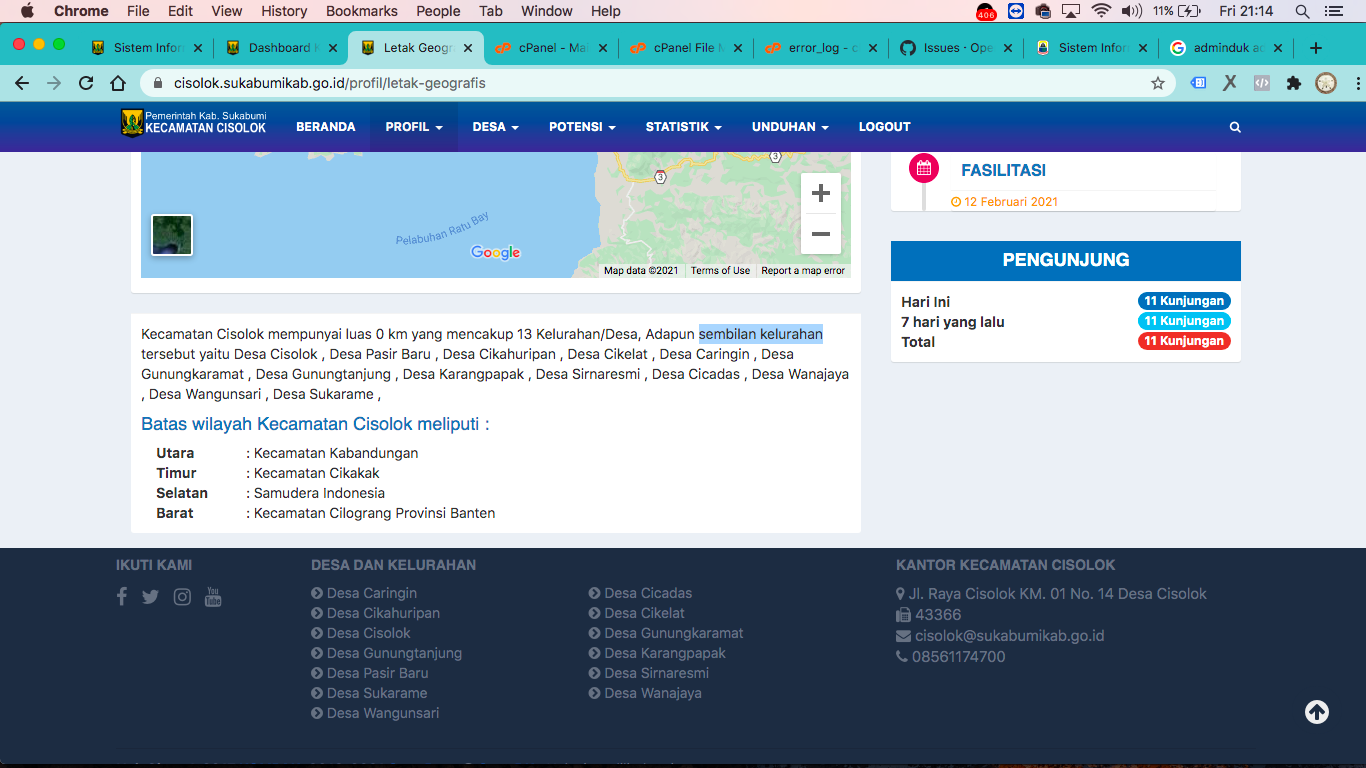Click the calendar icon beside FASILITASI
1366x768 pixels.
pyautogui.click(x=923, y=167)
